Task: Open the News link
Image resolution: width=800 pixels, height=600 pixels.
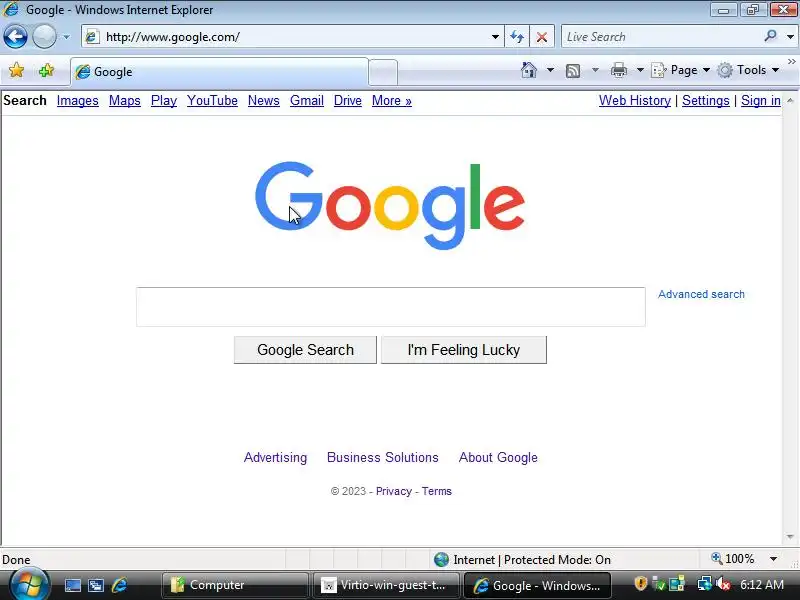Action: (x=264, y=101)
